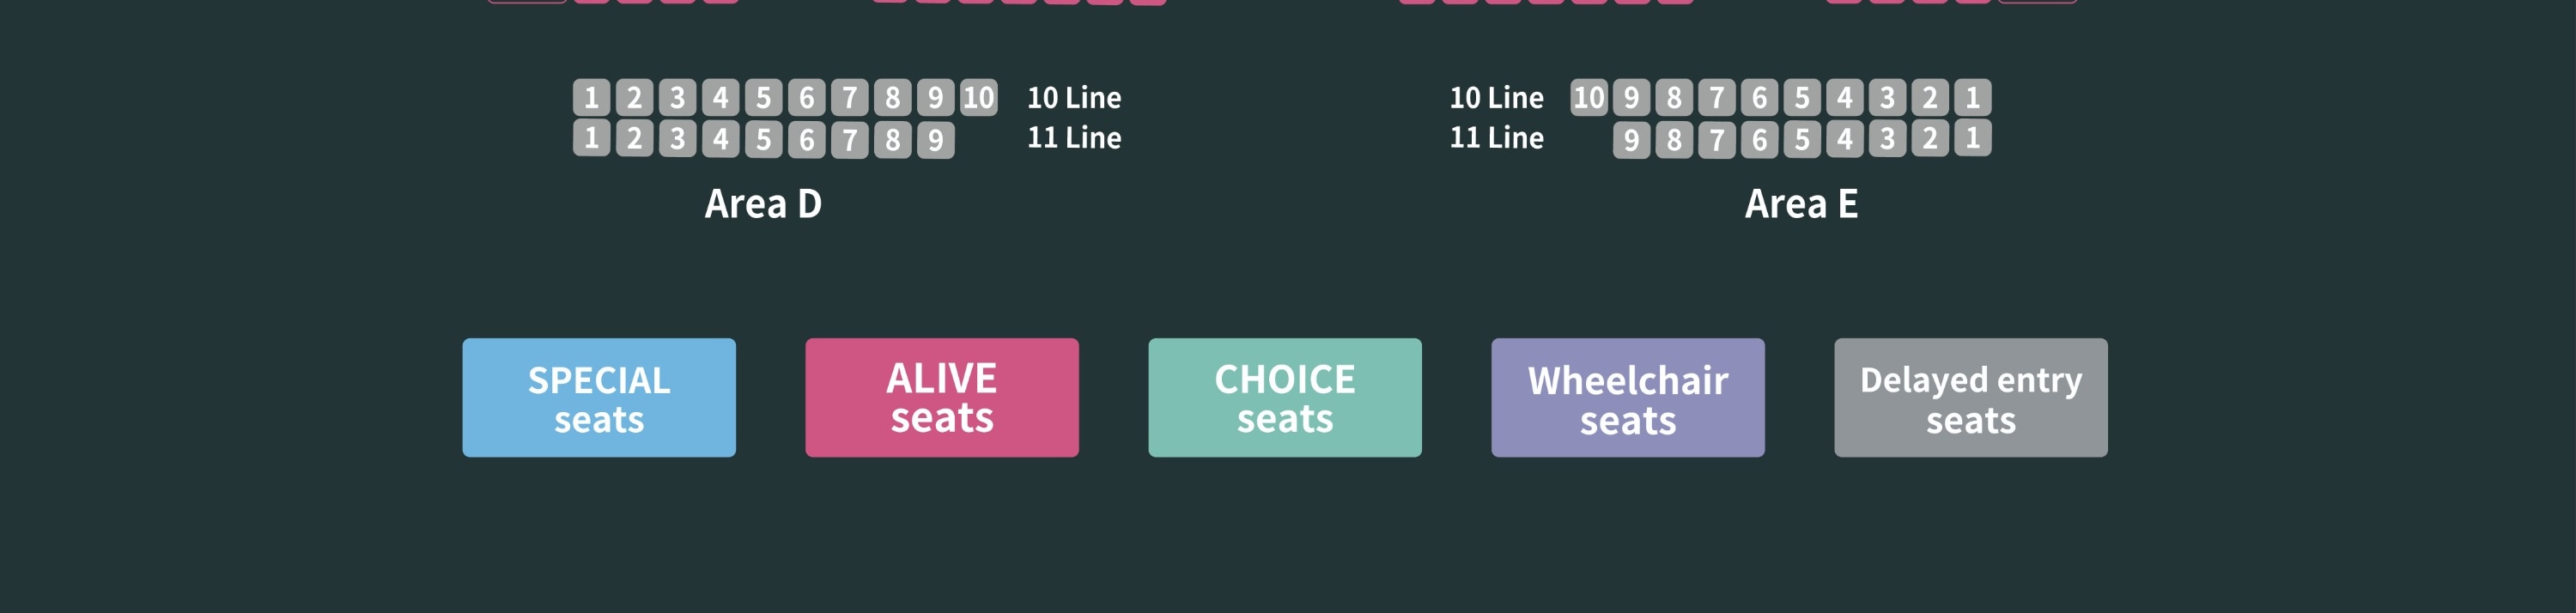This screenshot has height=613, width=2576.
Task: Click the Area D label
Action: [x=763, y=204]
